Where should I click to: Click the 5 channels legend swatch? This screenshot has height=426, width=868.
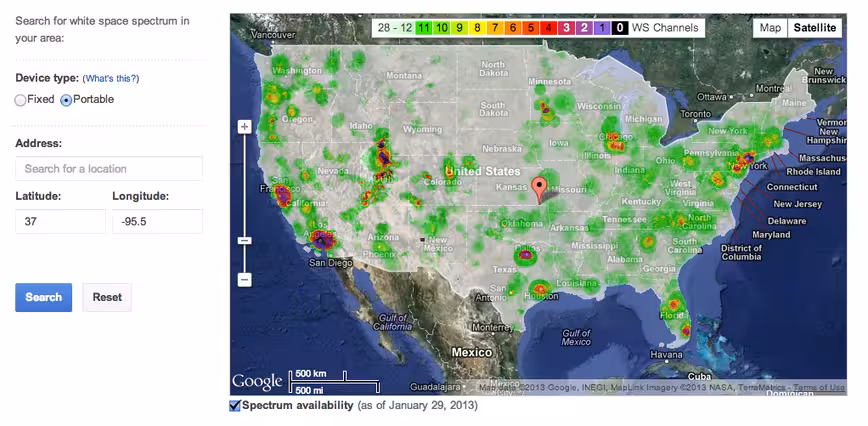[530, 28]
